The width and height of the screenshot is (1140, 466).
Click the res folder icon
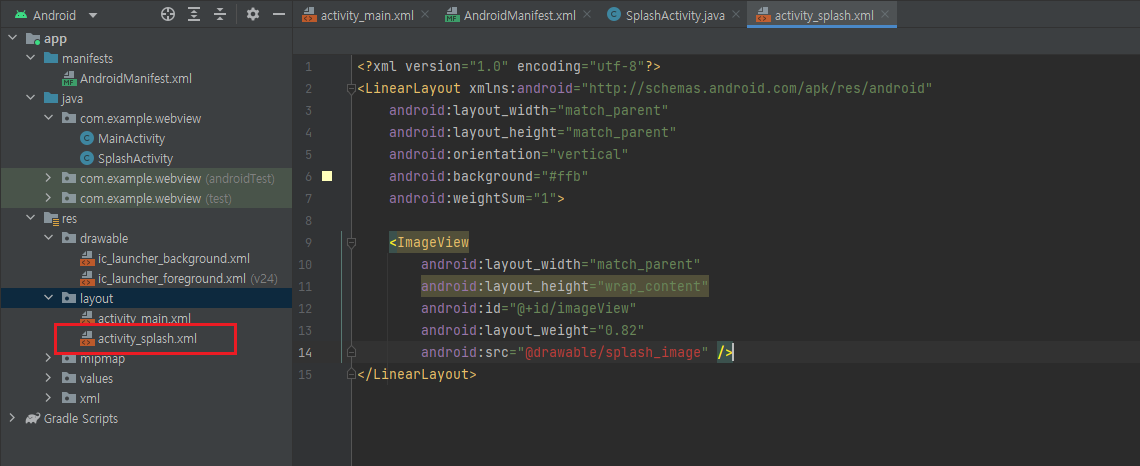(50, 218)
